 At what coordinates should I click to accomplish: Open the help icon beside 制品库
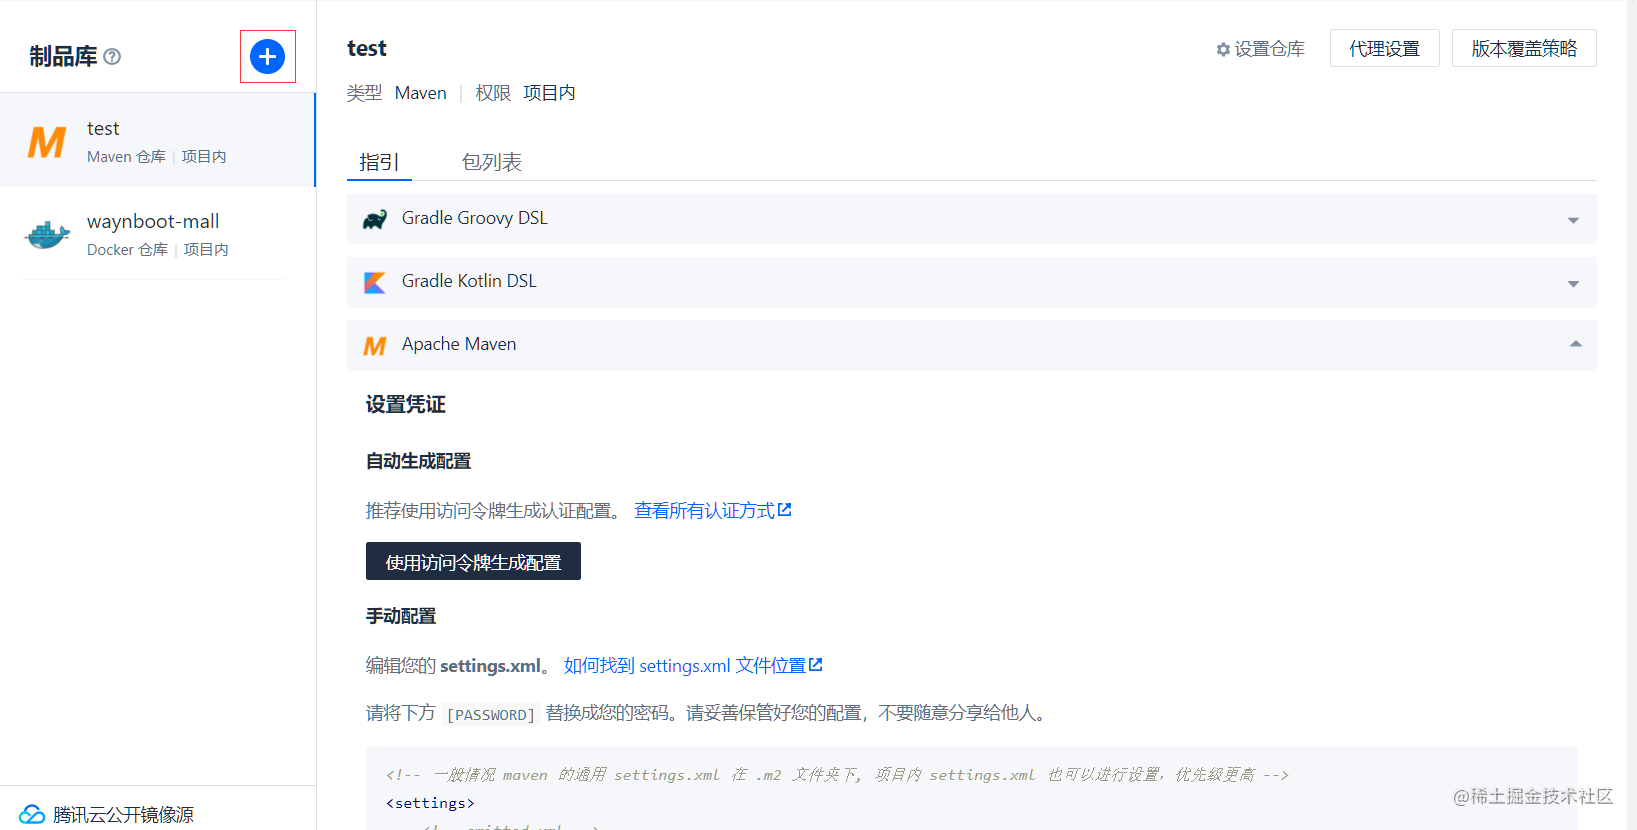[x=112, y=57]
